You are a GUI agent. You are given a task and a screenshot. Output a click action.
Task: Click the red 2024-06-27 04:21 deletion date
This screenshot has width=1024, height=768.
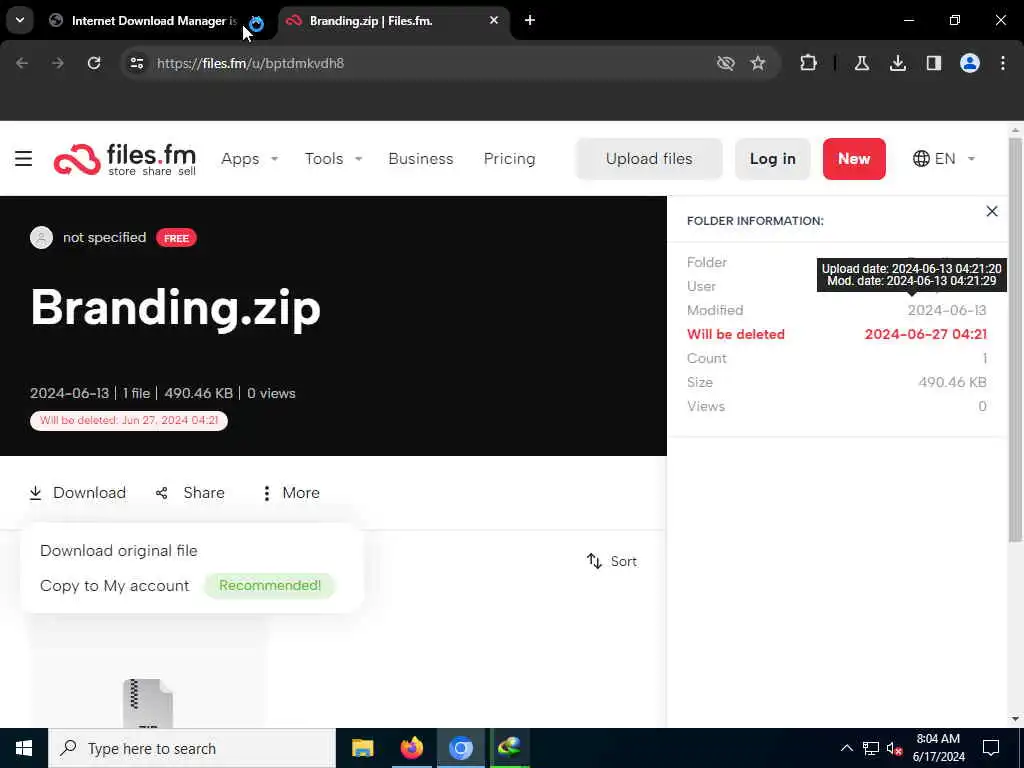pyautogui.click(x=925, y=334)
